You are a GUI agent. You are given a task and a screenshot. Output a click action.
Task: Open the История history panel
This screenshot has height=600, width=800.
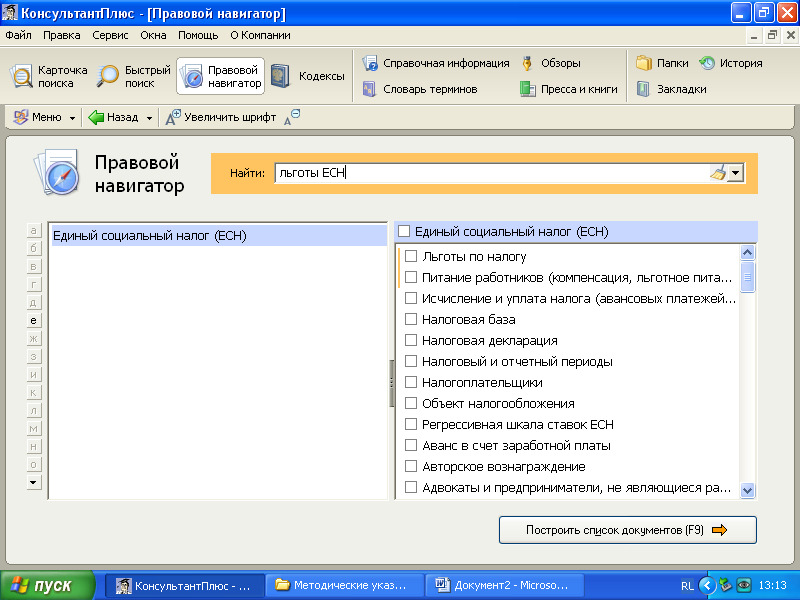(x=731, y=63)
